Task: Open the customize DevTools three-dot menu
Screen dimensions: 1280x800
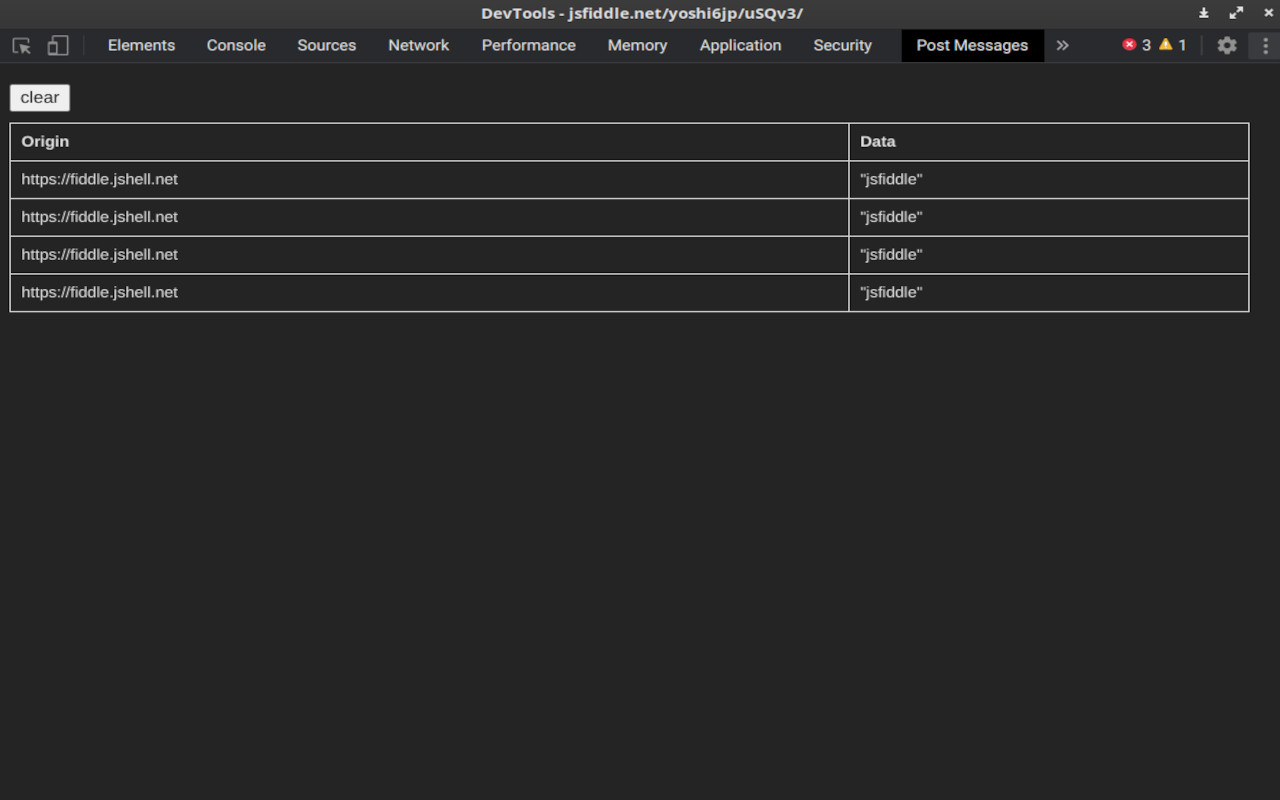Action: click(x=1265, y=45)
